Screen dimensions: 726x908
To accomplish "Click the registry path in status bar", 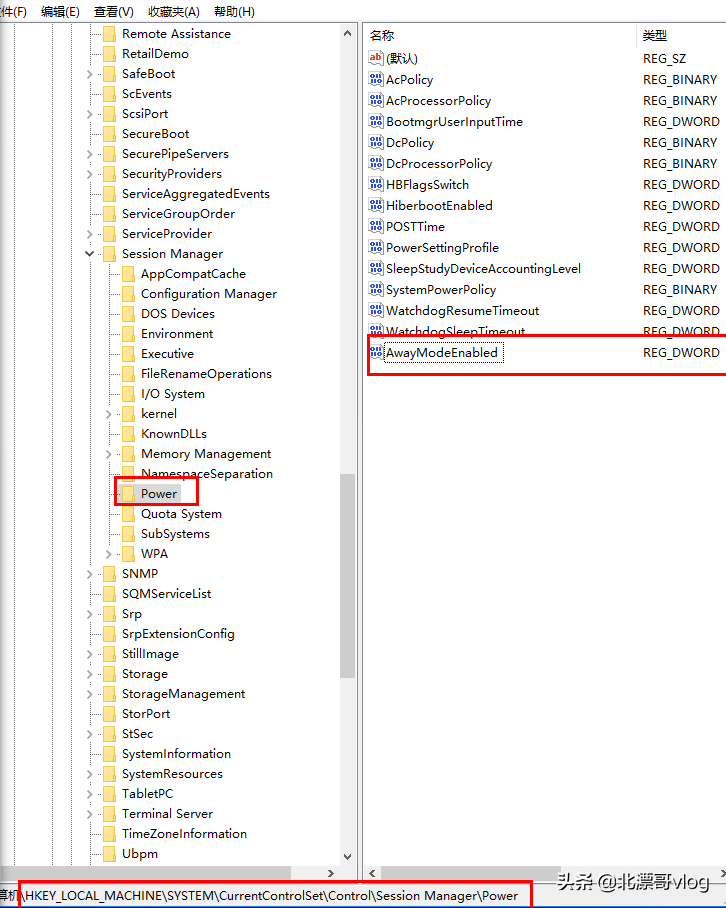I will click(x=272, y=896).
